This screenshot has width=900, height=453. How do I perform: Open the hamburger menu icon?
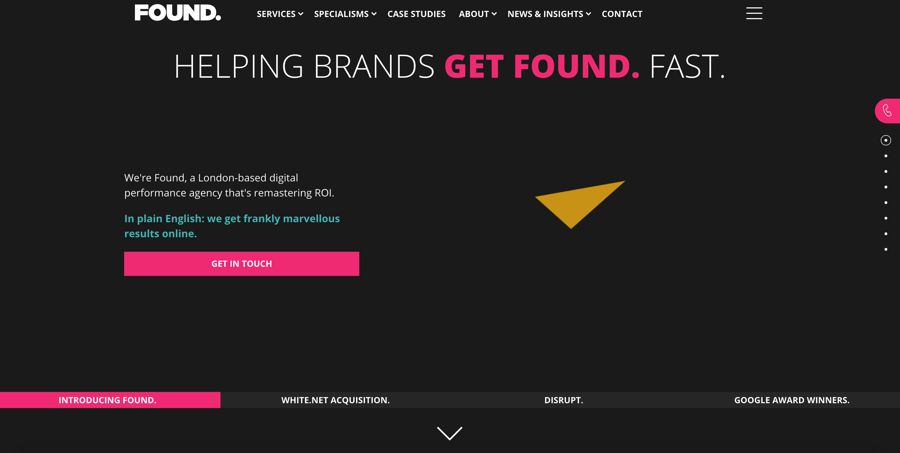(754, 13)
